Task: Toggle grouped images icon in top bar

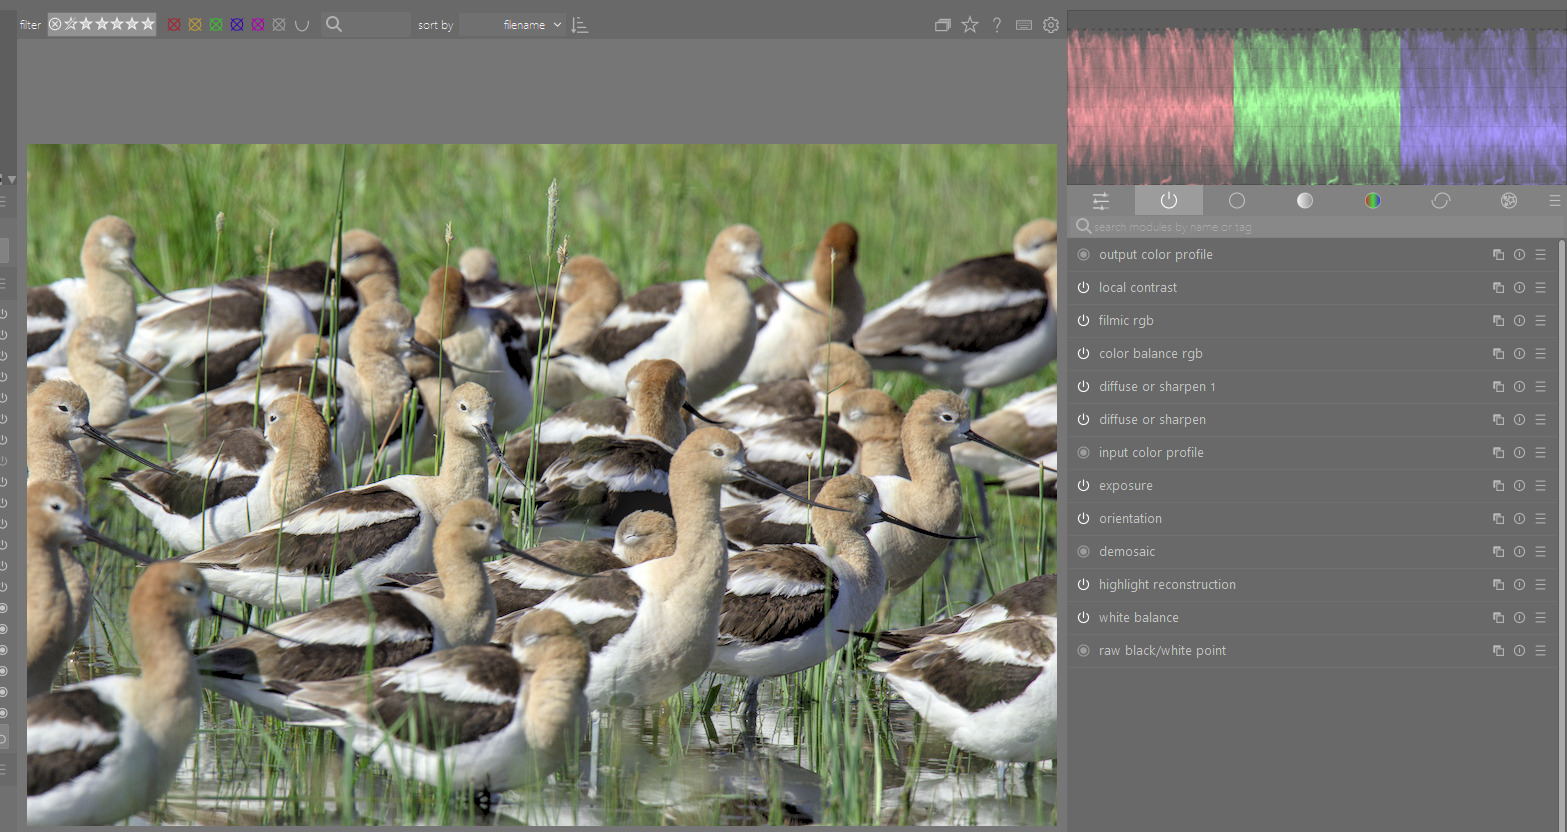Action: tap(942, 25)
